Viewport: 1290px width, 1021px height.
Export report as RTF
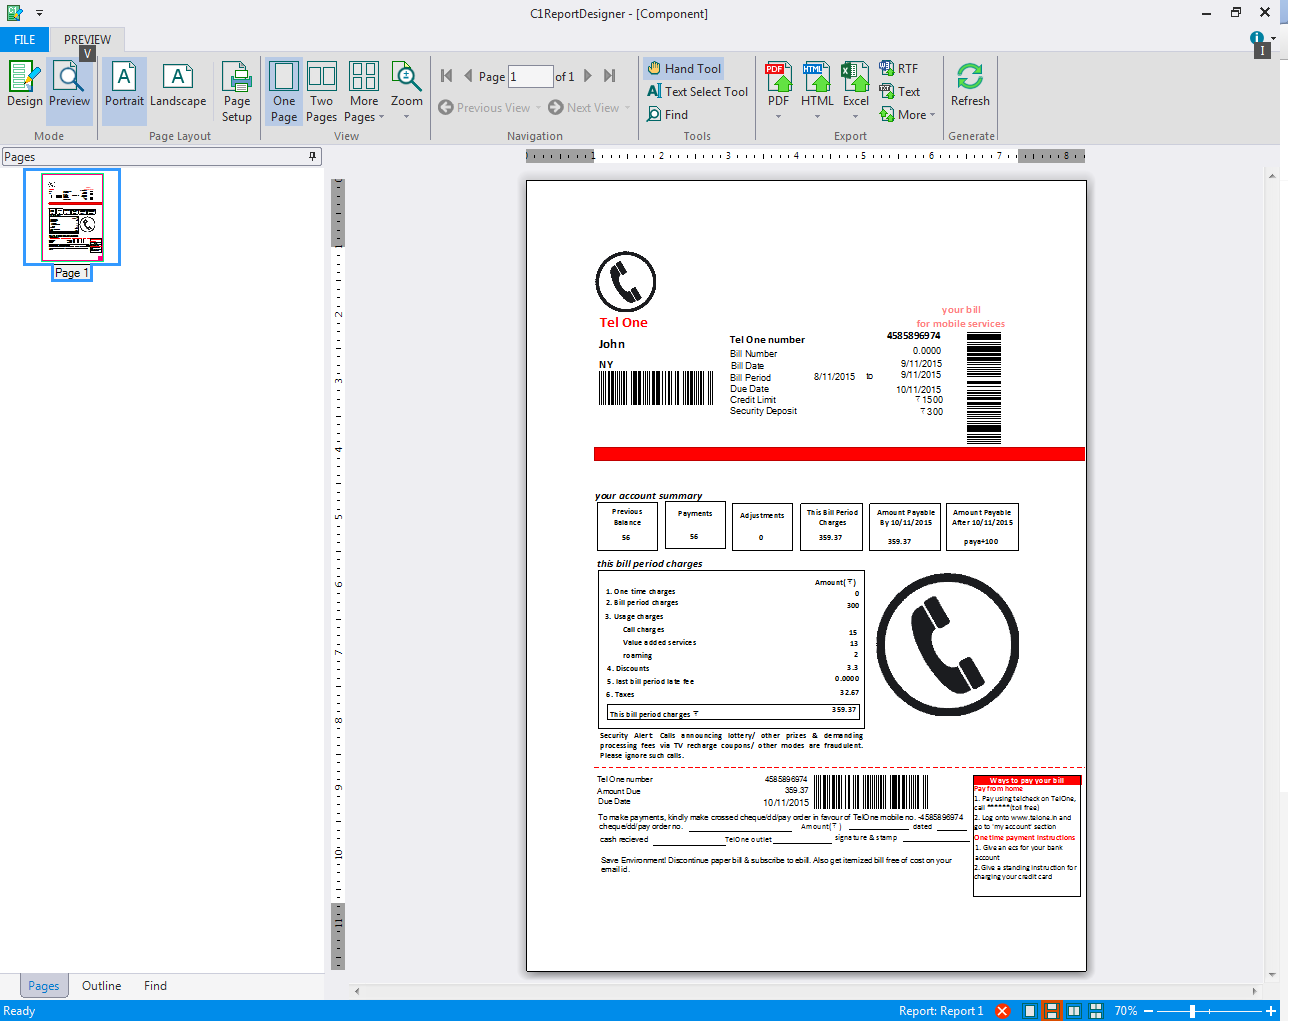tap(899, 68)
